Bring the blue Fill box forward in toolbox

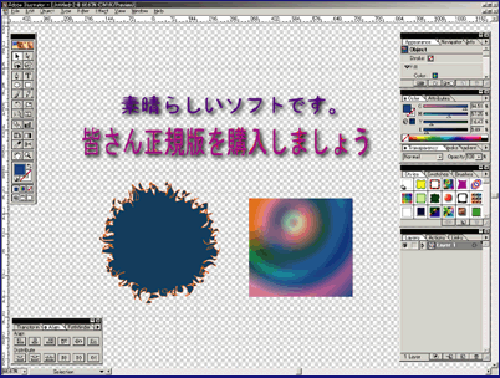(20, 169)
